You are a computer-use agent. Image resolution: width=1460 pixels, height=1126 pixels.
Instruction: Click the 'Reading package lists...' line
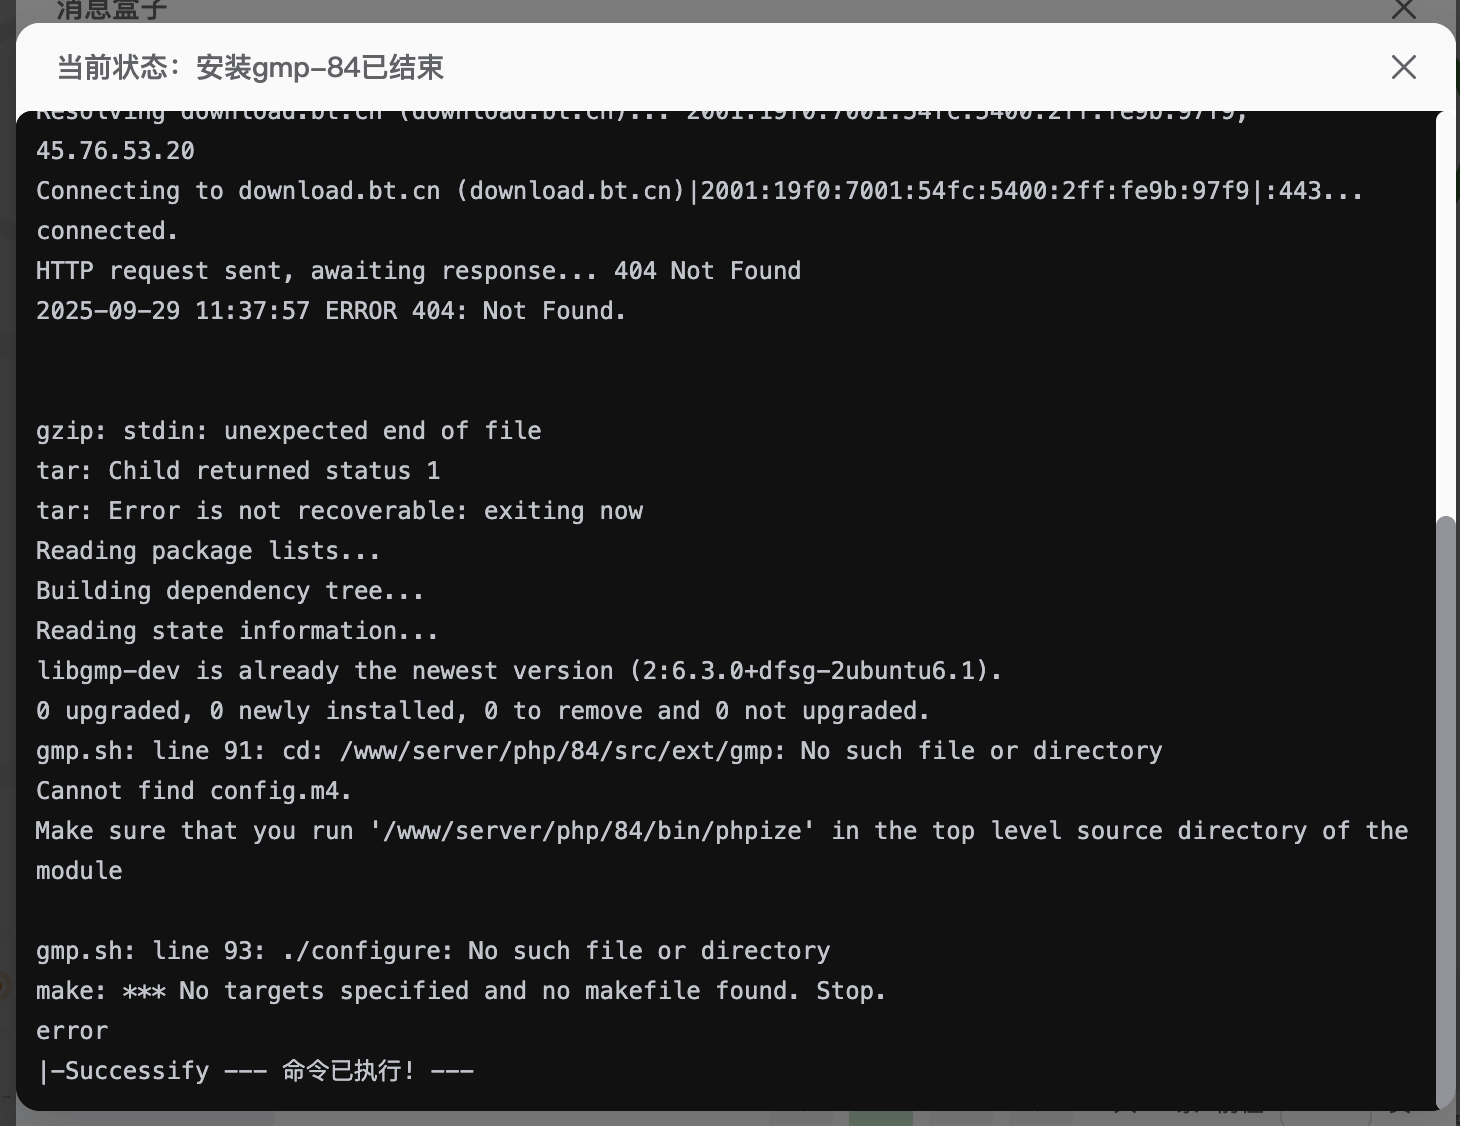pos(208,551)
